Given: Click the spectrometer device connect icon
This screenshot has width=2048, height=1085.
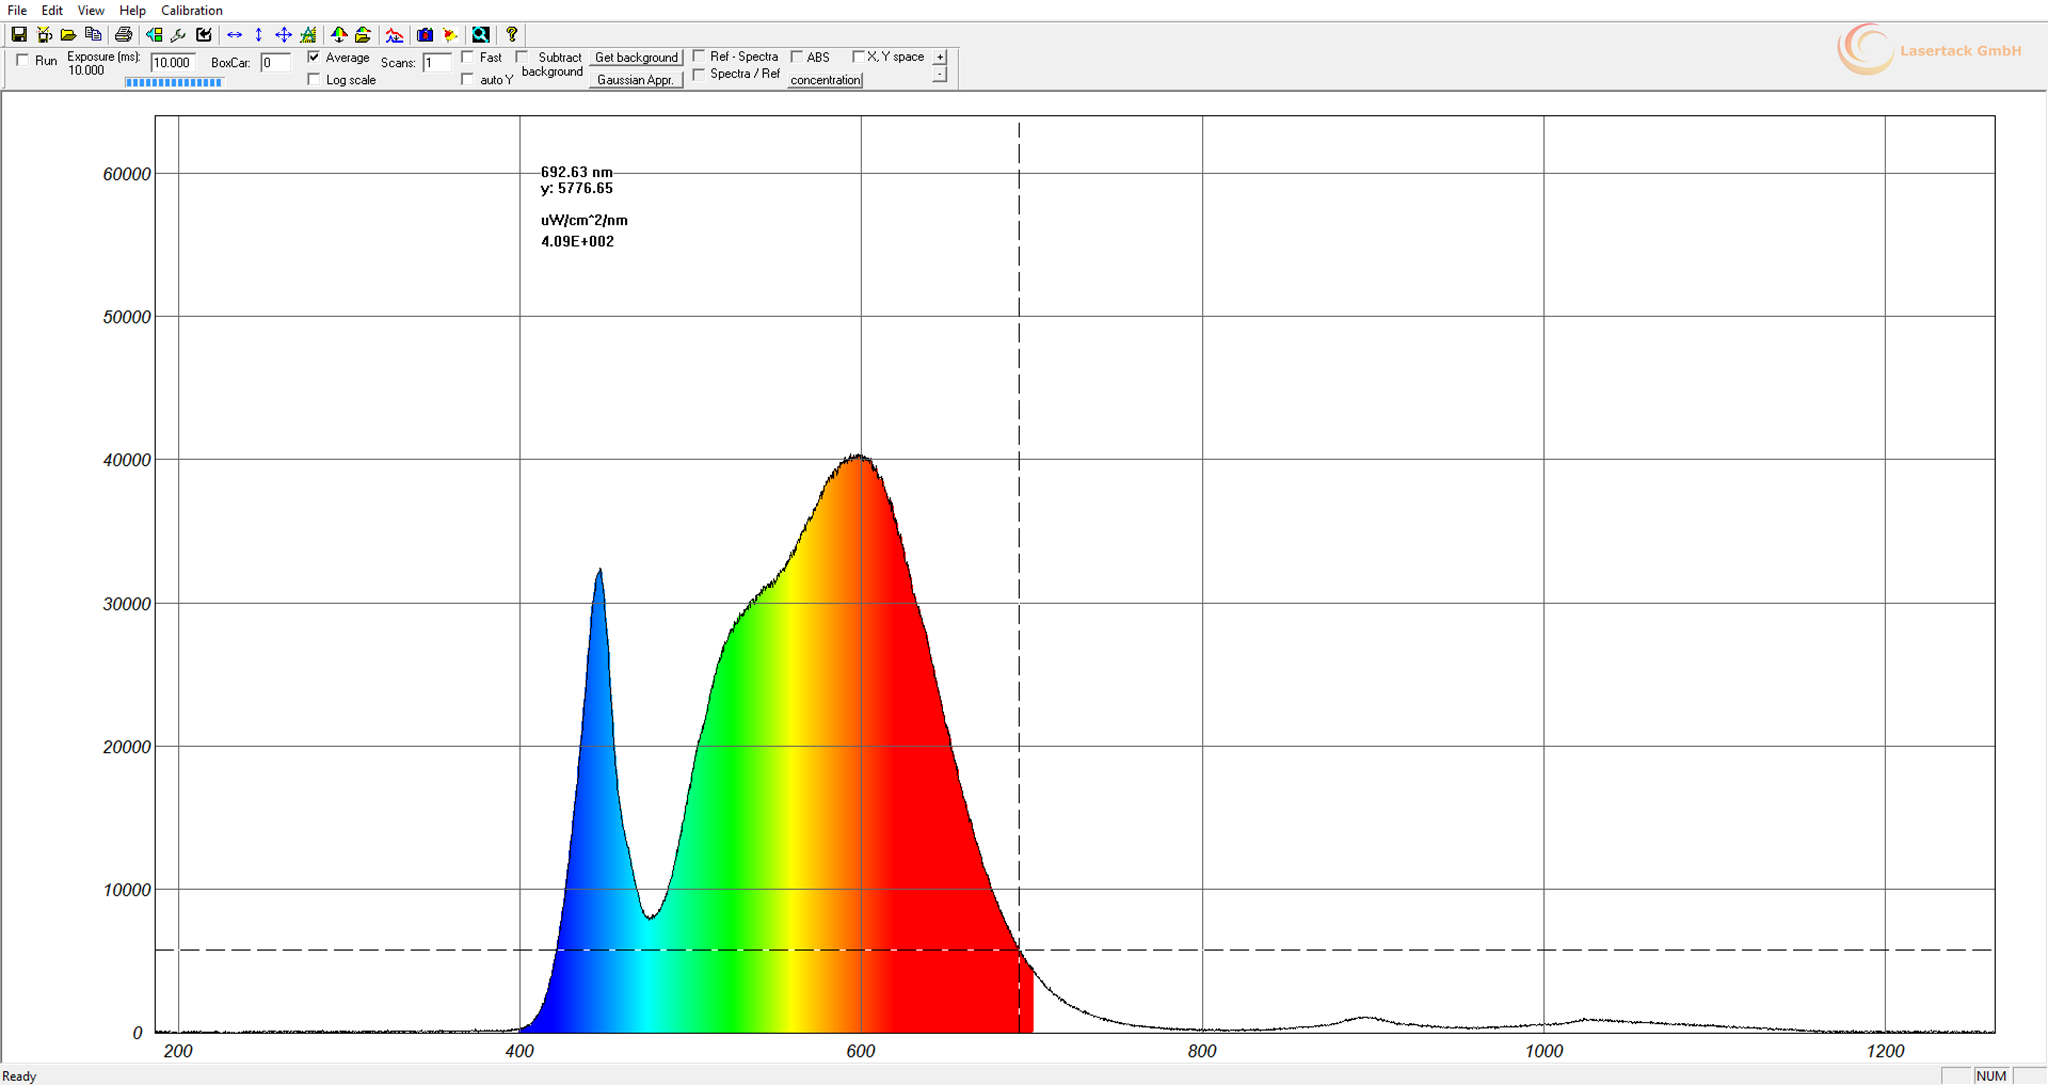Looking at the screenshot, I should click(x=44, y=35).
